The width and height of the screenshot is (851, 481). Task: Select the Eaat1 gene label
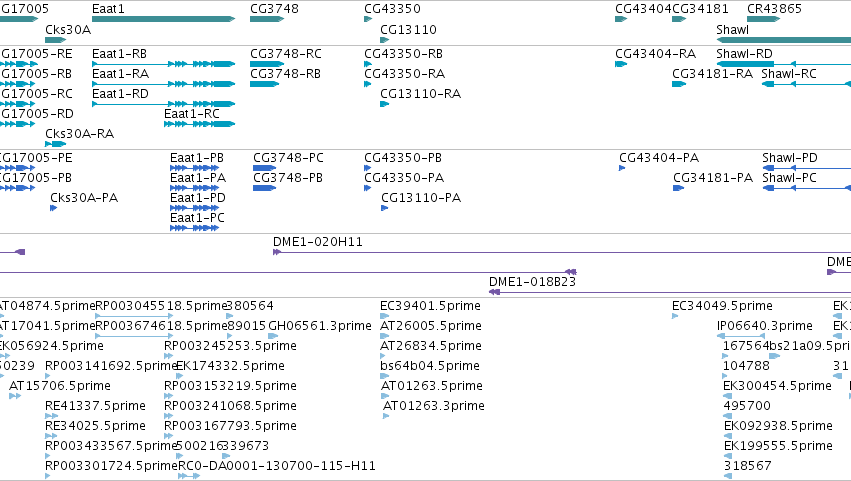[x=108, y=9]
